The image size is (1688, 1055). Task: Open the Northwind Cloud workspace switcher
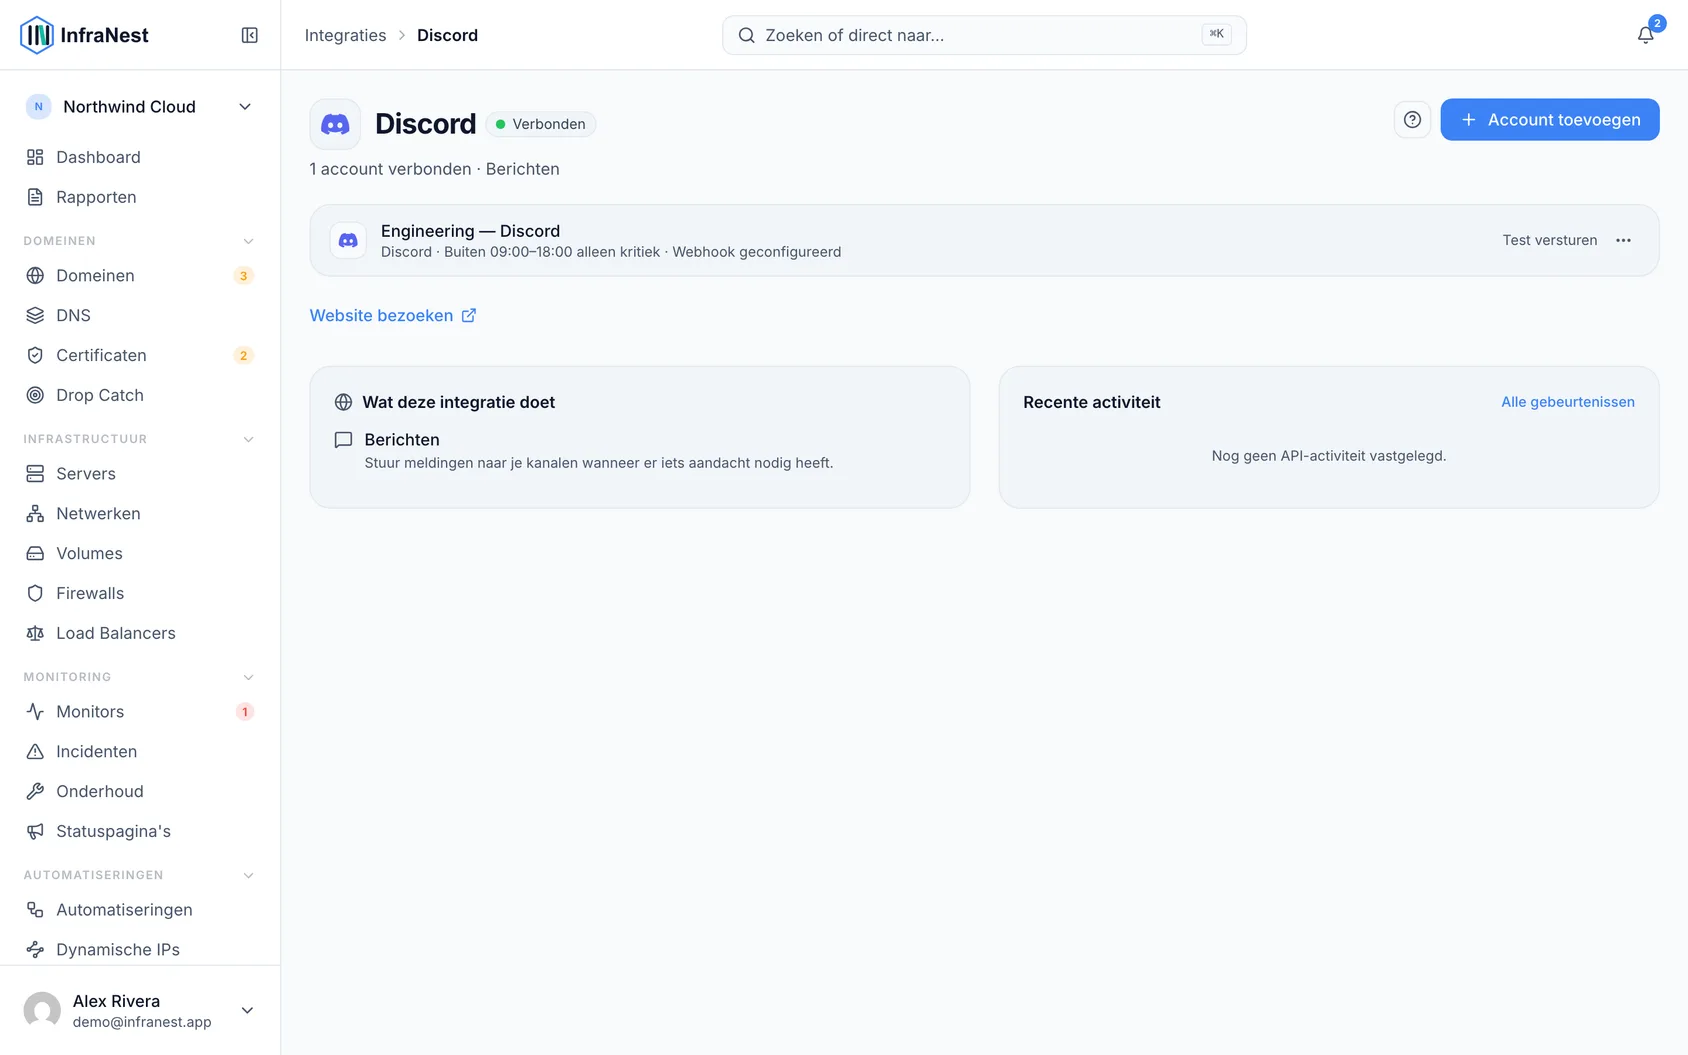(140, 107)
